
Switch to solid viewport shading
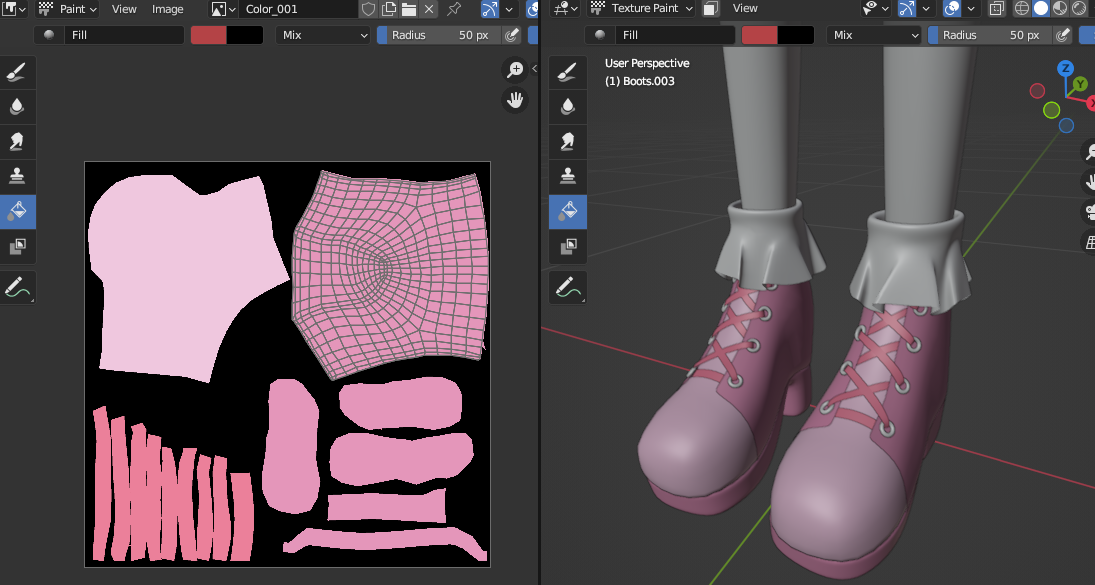coord(1041,8)
